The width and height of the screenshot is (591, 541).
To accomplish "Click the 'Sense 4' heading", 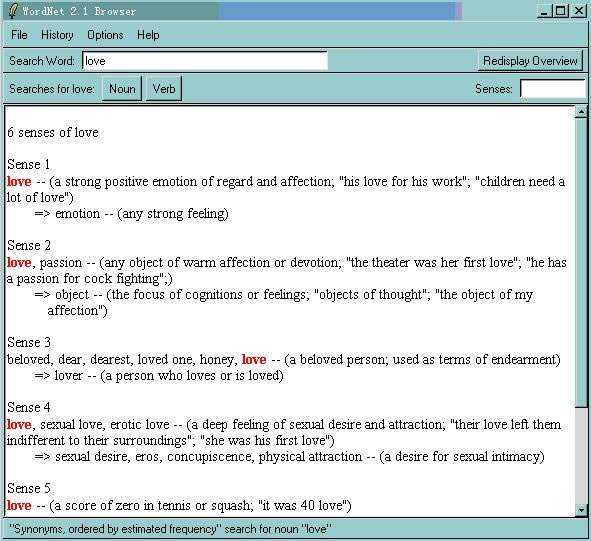I will coord(29,408).
